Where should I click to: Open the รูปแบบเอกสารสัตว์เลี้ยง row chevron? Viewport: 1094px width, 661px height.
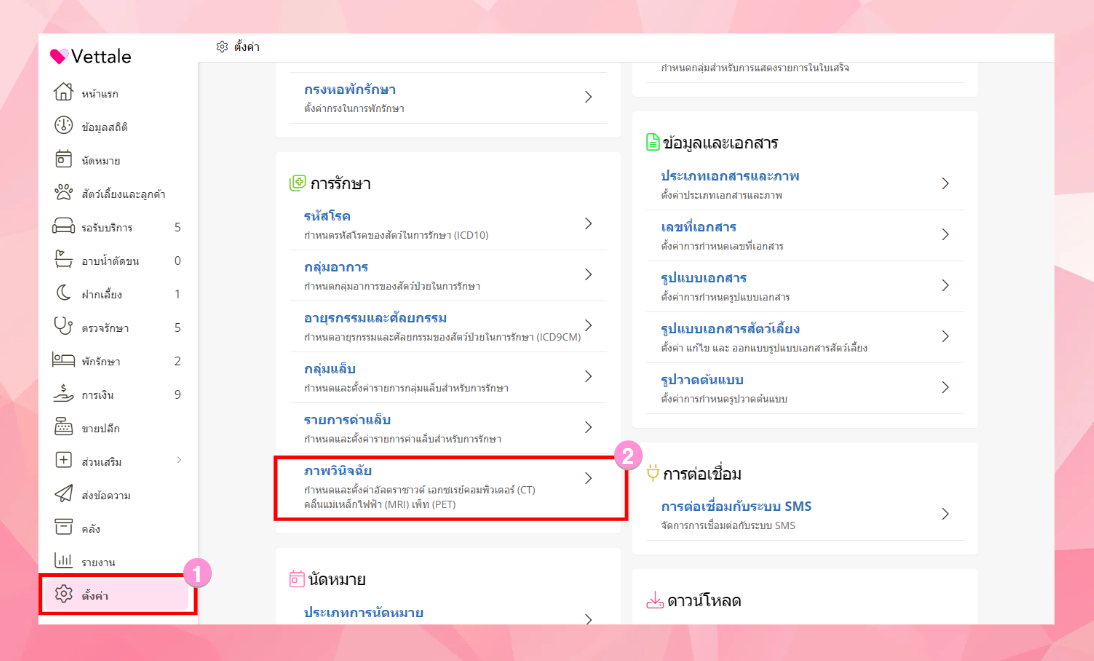(945, 336)
